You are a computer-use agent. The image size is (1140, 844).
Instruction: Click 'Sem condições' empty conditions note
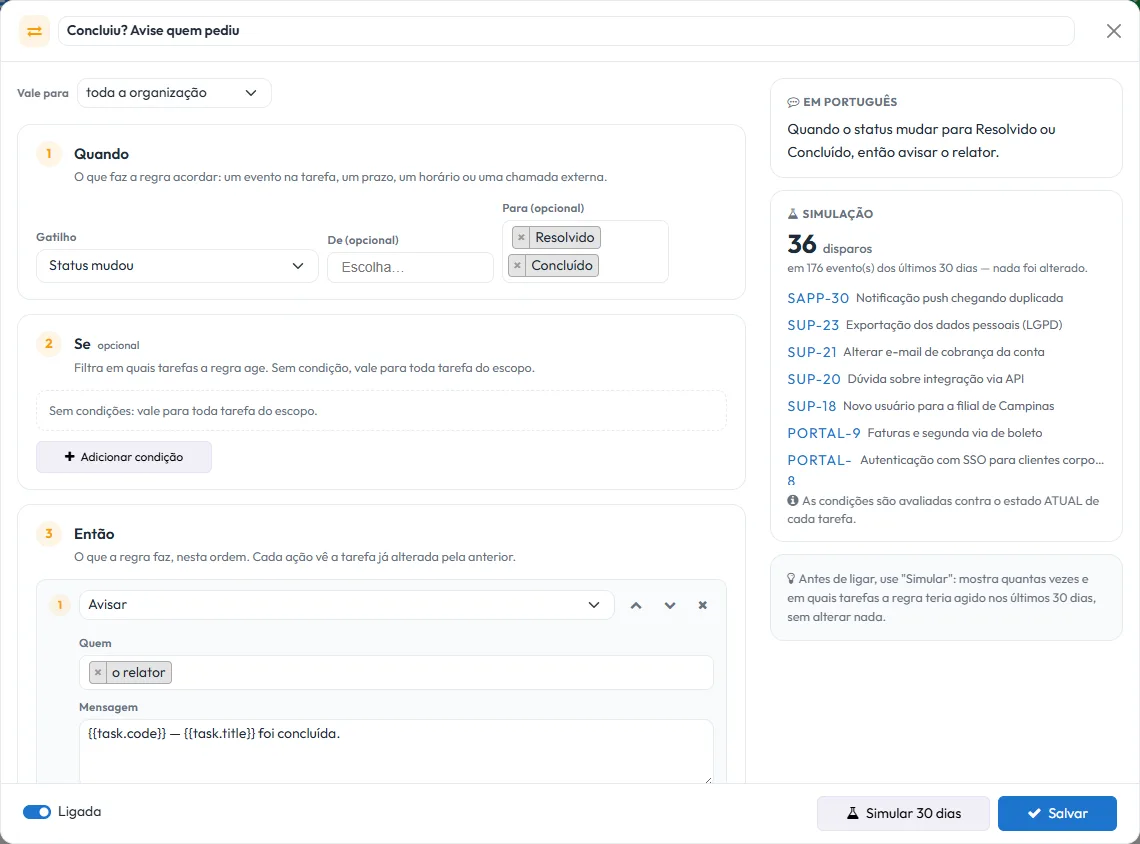[x=382, y=411]
